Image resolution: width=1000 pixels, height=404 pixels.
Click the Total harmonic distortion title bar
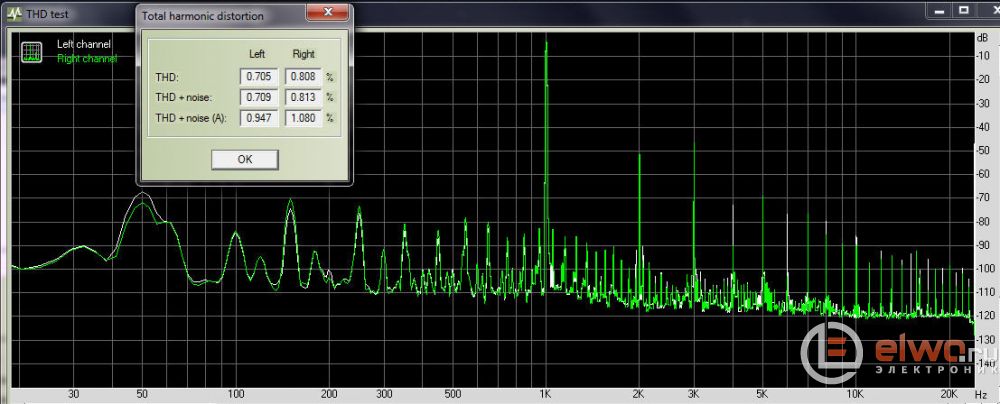(x=220, y=16)
